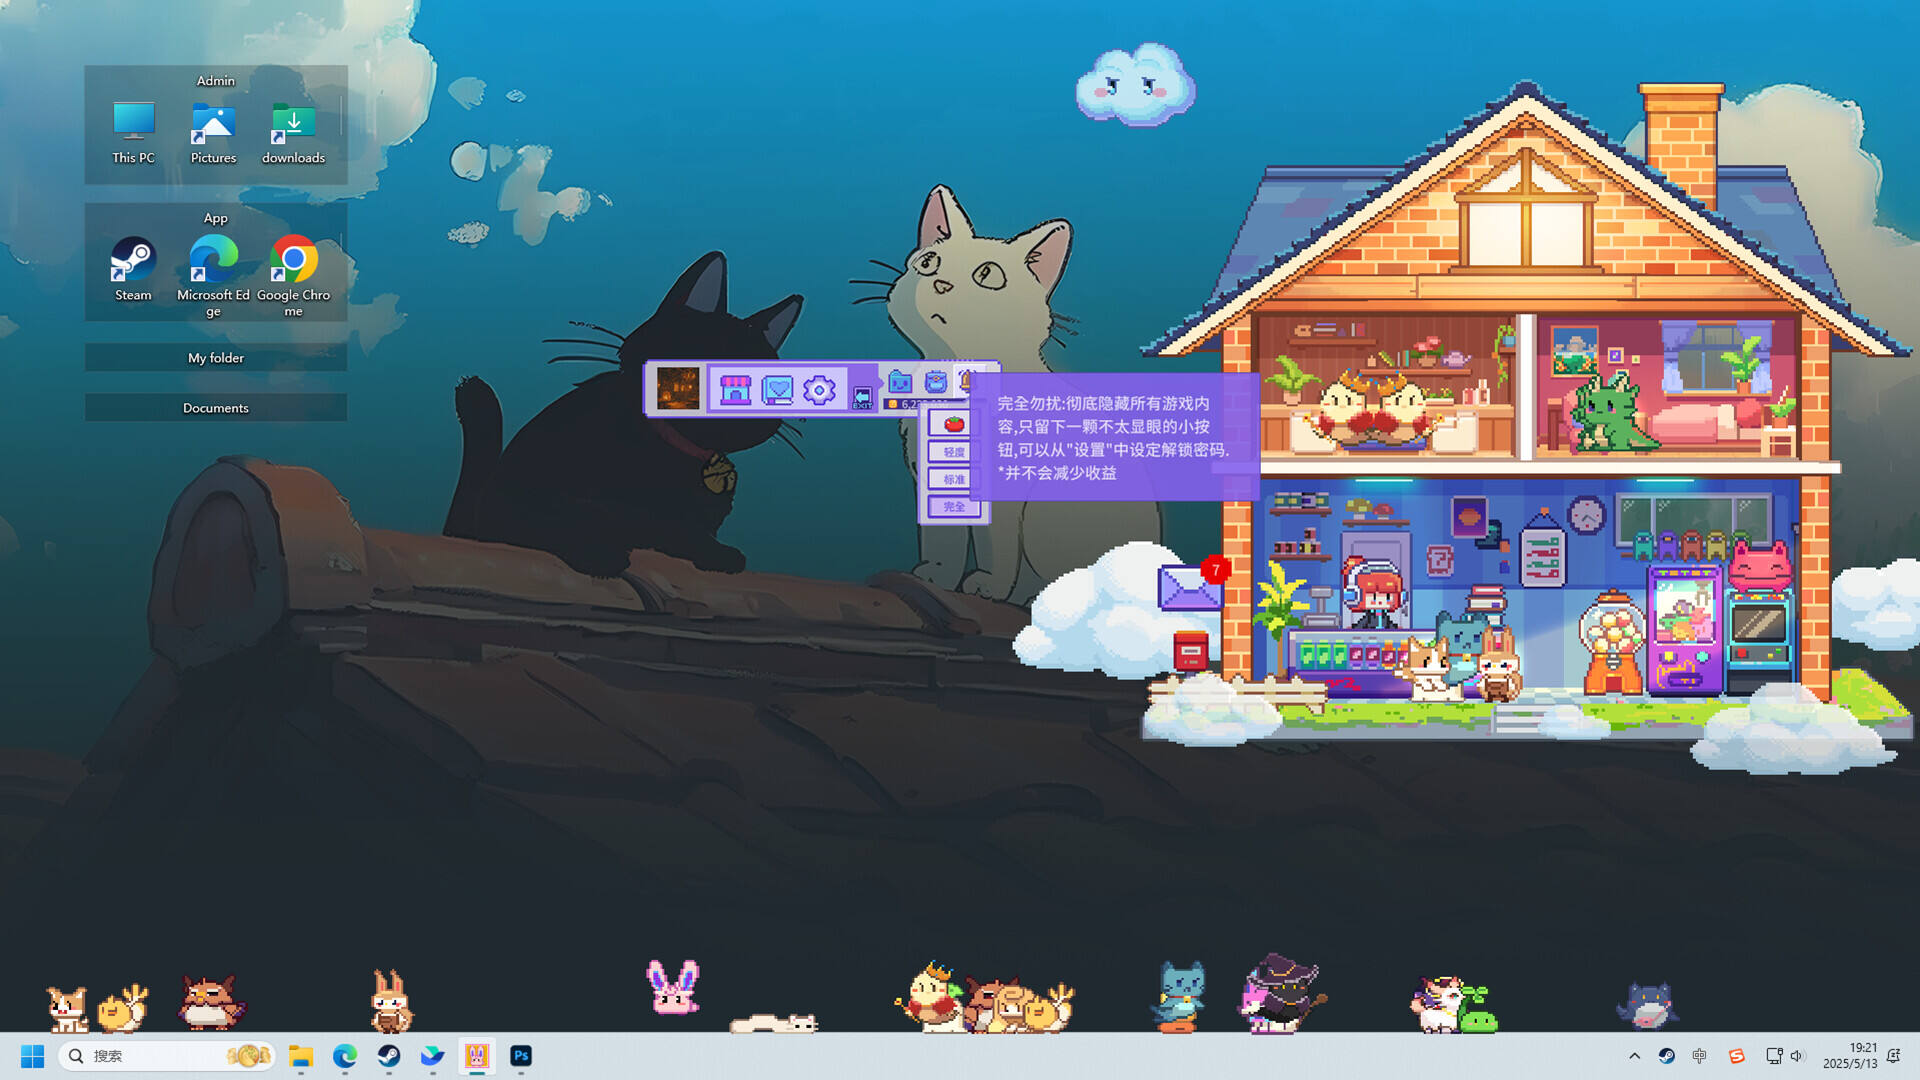The height and width of the screenshot is (1080, 1920).
Task: Open the shop storefront icon in game toolbar
Action: (735, 389)
